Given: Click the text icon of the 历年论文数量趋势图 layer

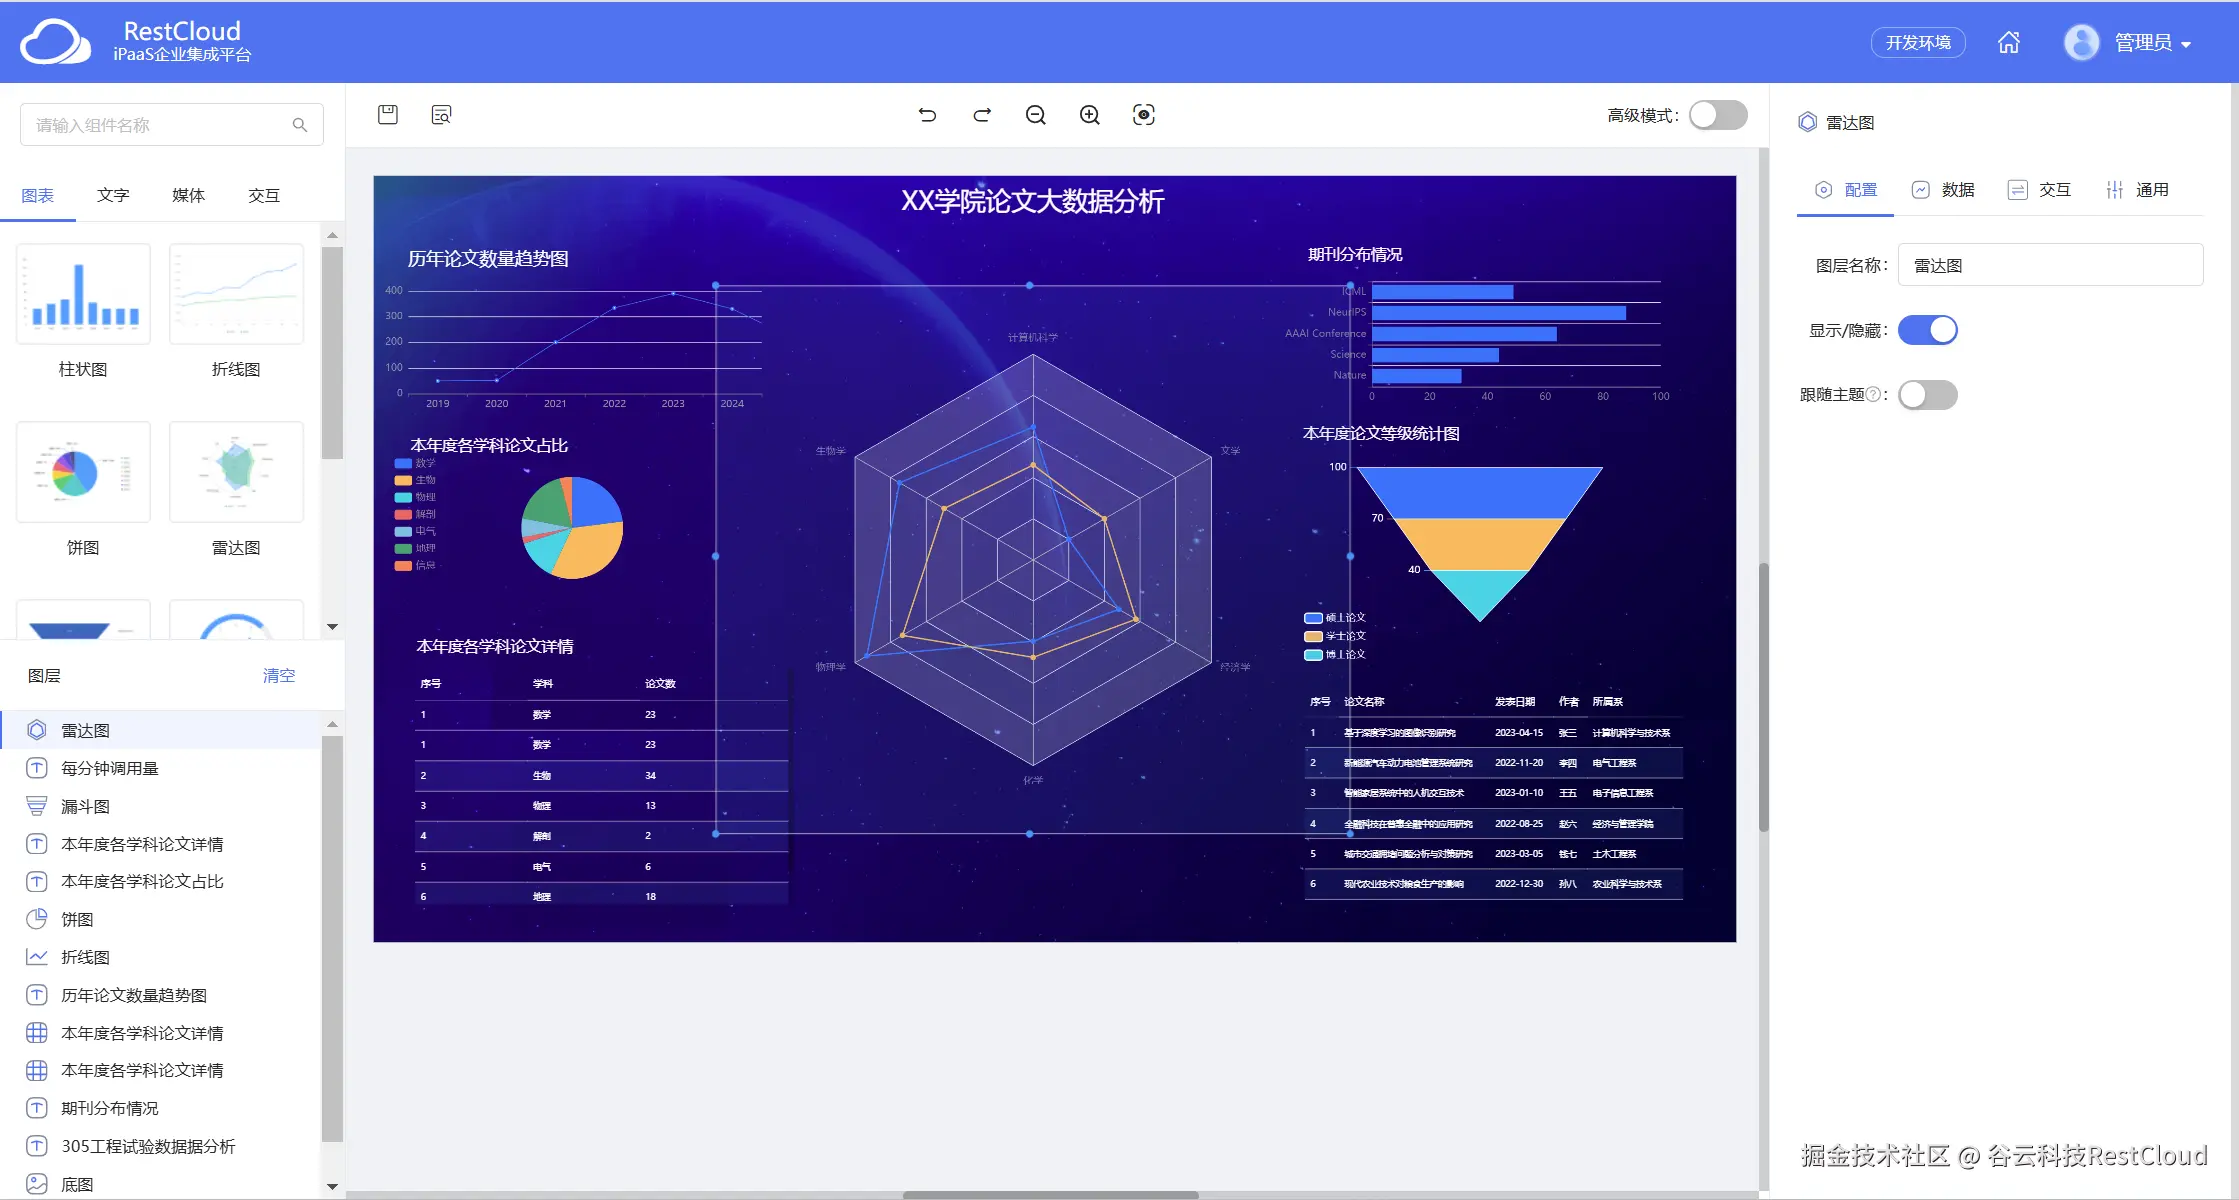Looking at the screenshot, I should coord(37,995).
